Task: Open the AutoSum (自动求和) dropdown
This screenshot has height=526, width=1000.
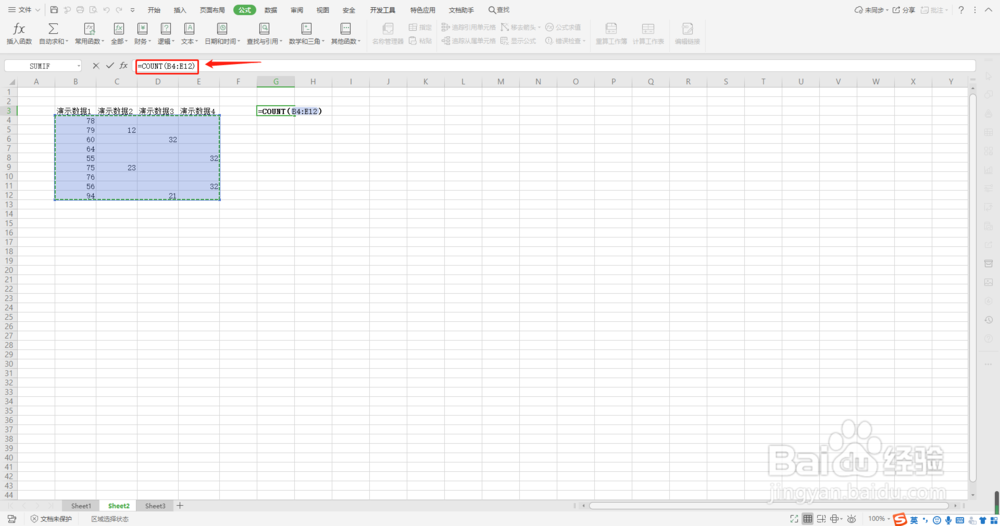Action: click(53, 33)
